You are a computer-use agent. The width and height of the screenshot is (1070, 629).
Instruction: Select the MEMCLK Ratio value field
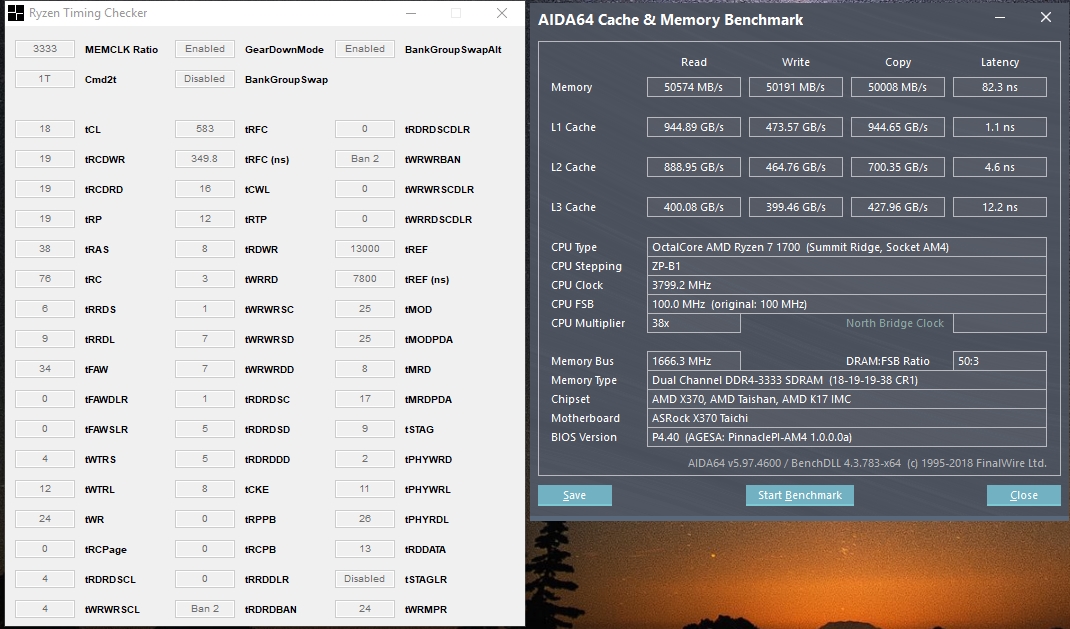[45, 49]
